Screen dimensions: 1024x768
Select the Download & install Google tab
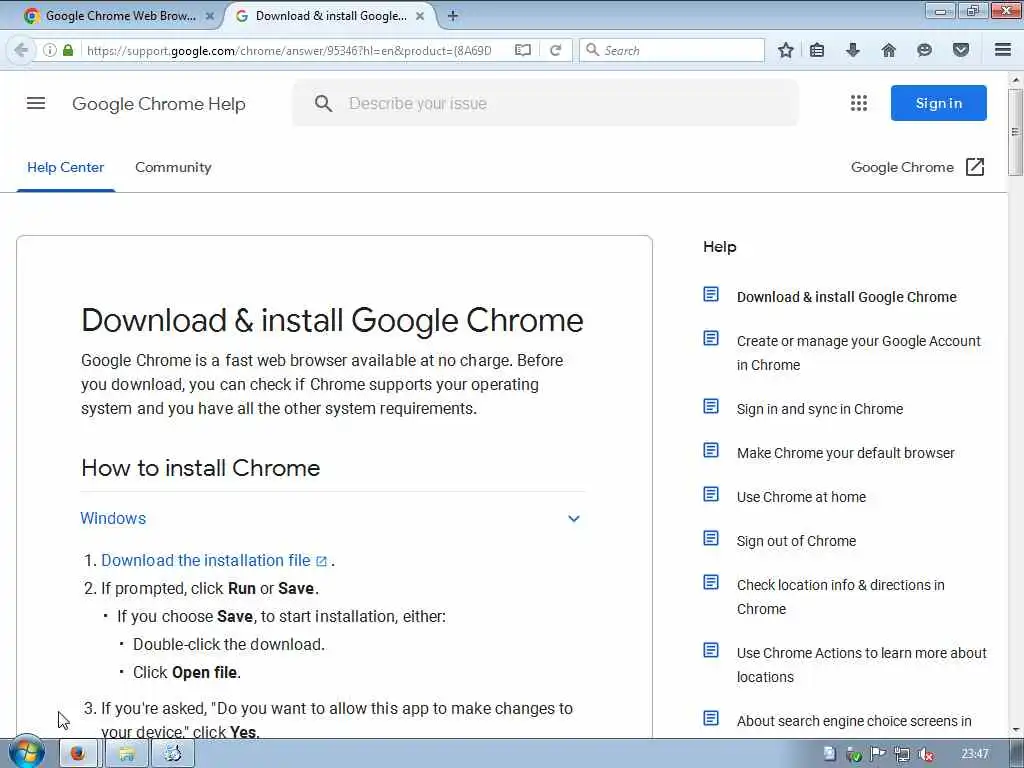click(x=332, y=16)
